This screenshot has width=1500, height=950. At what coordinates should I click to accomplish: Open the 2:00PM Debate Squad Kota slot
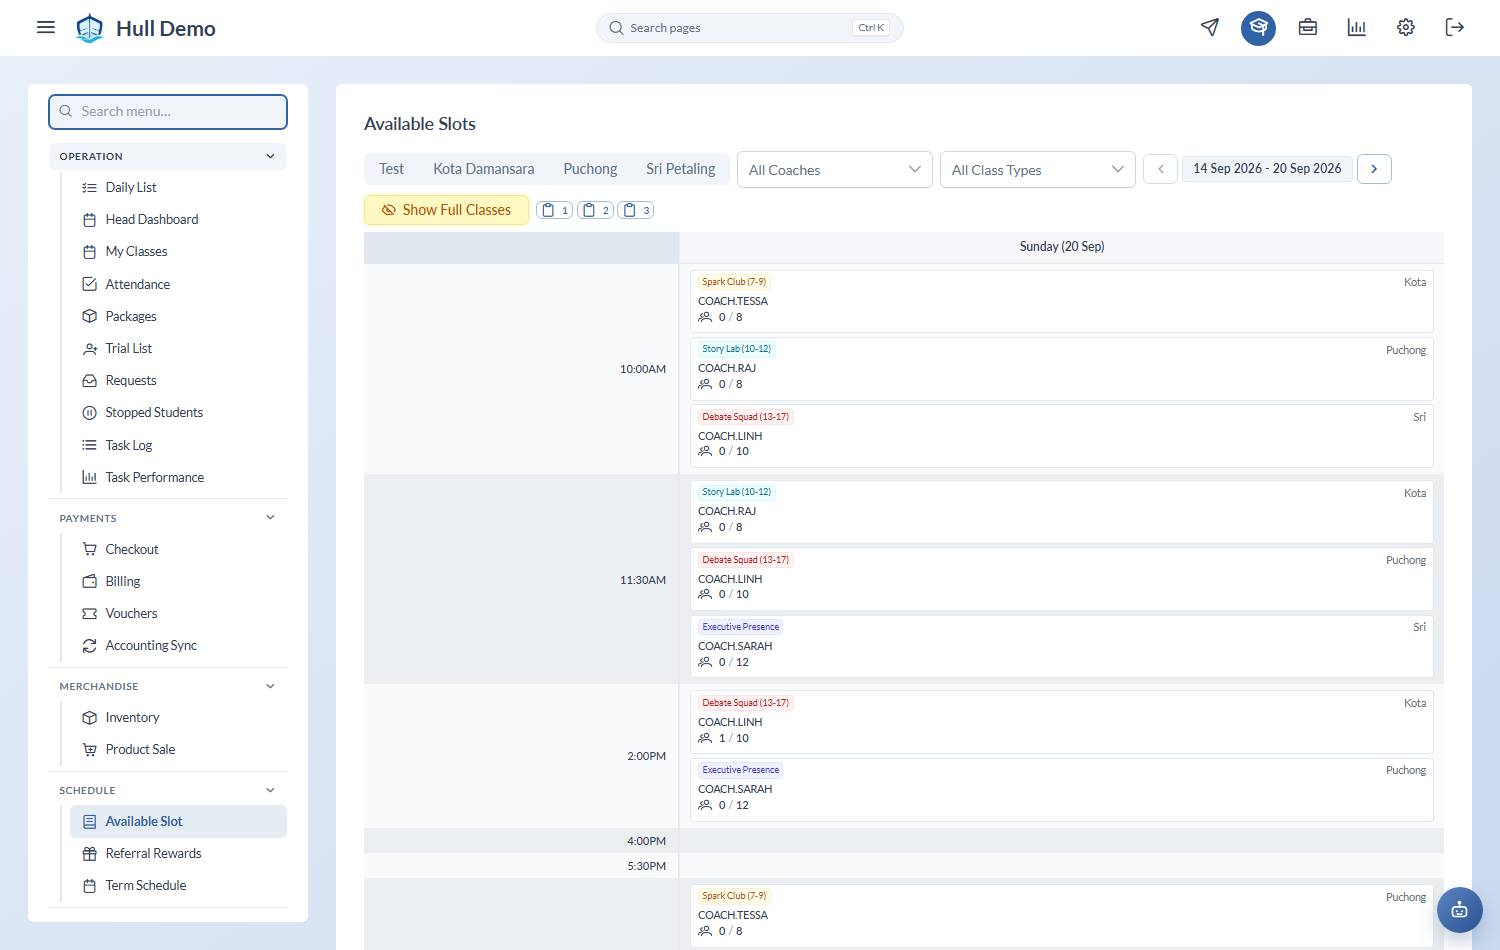click(x=1061, y=722)
